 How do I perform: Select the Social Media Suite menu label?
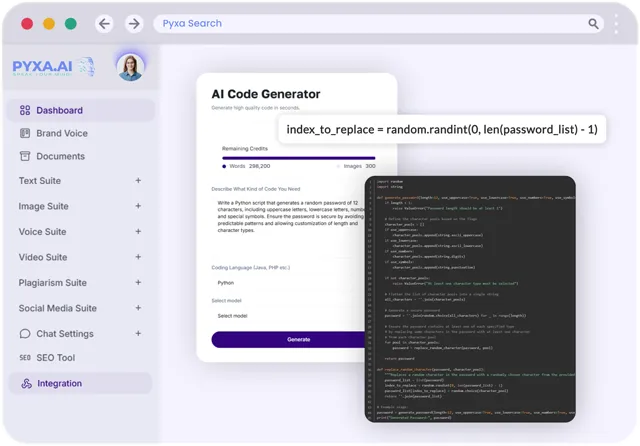pyautogui.click(x=58, y=308)
